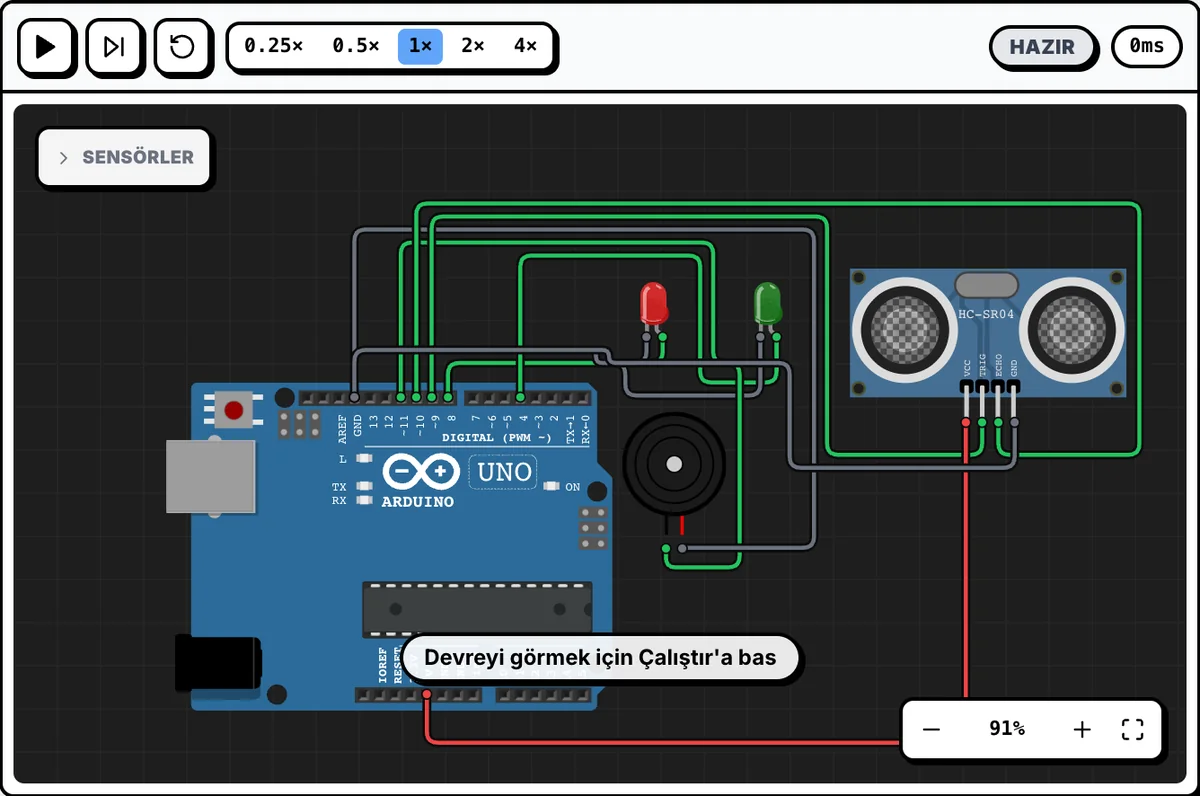Set speed to 2×

coord(472,46)
